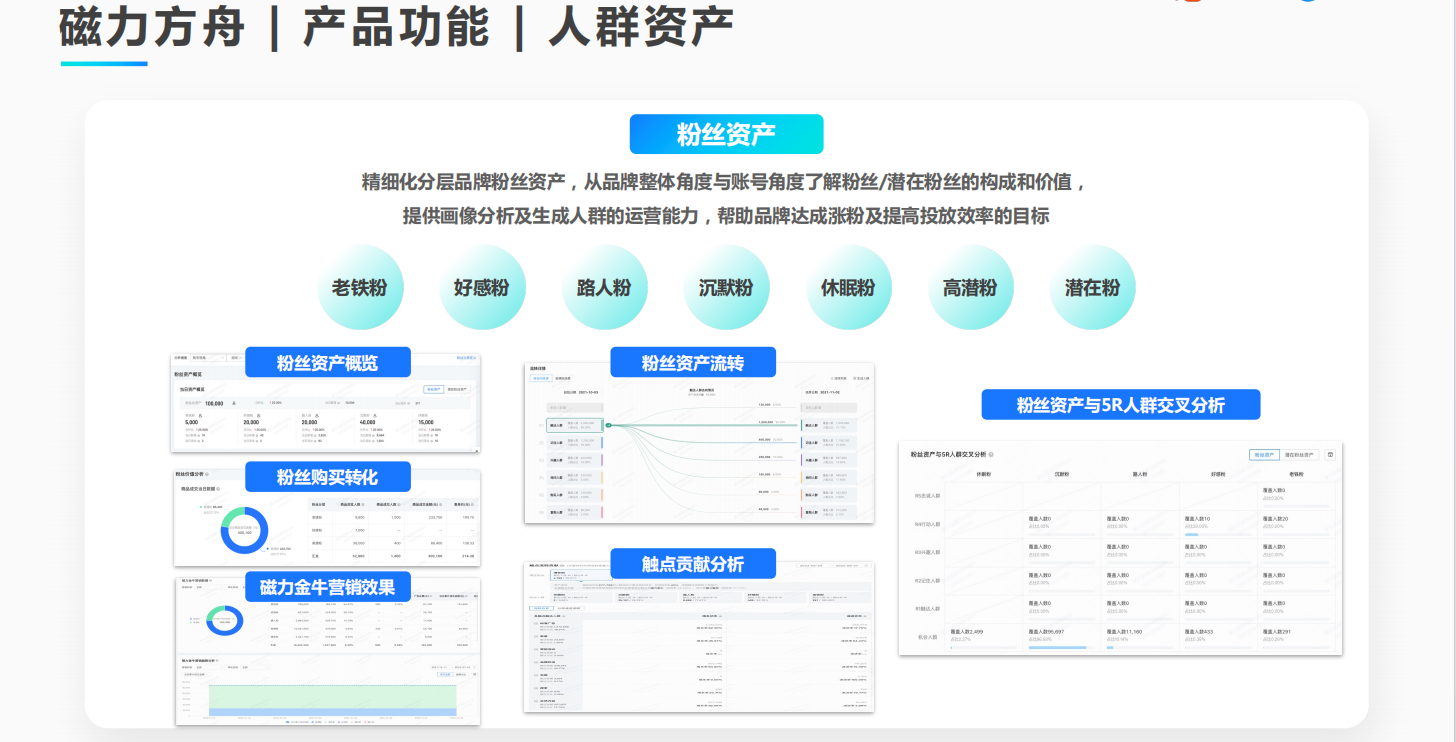Click the 好感粉 column header in table
Viewport: 1456px width, 742px height.
[x=1218, y=475]
